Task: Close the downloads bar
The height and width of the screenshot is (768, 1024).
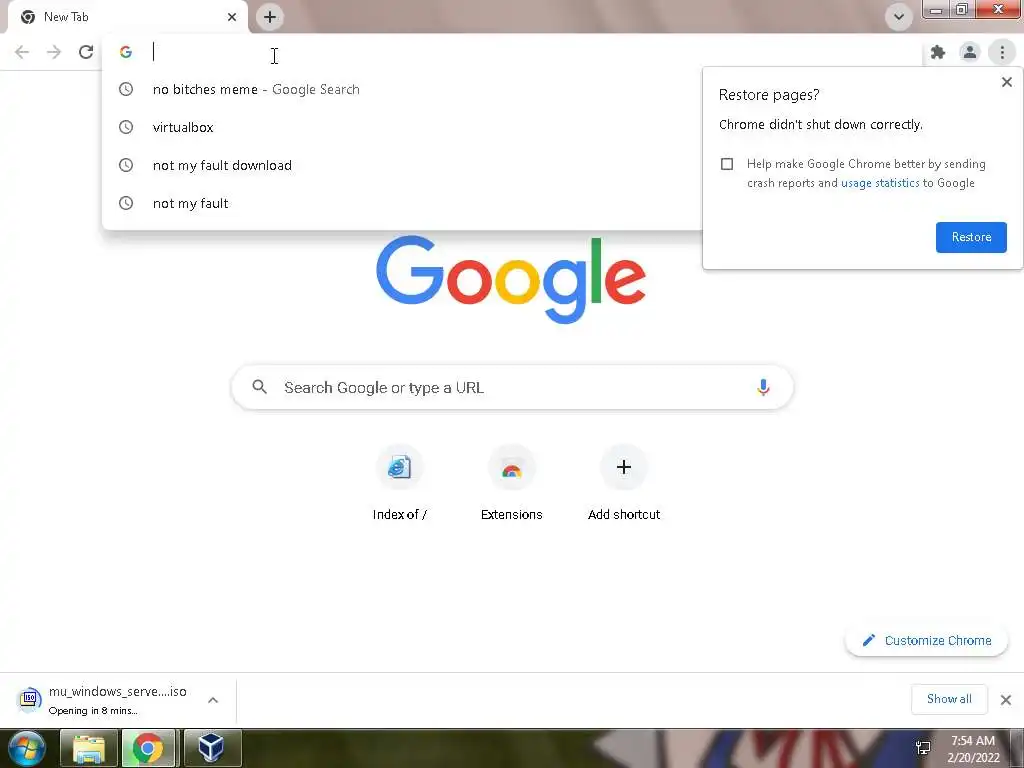Action: (1006, 700)
